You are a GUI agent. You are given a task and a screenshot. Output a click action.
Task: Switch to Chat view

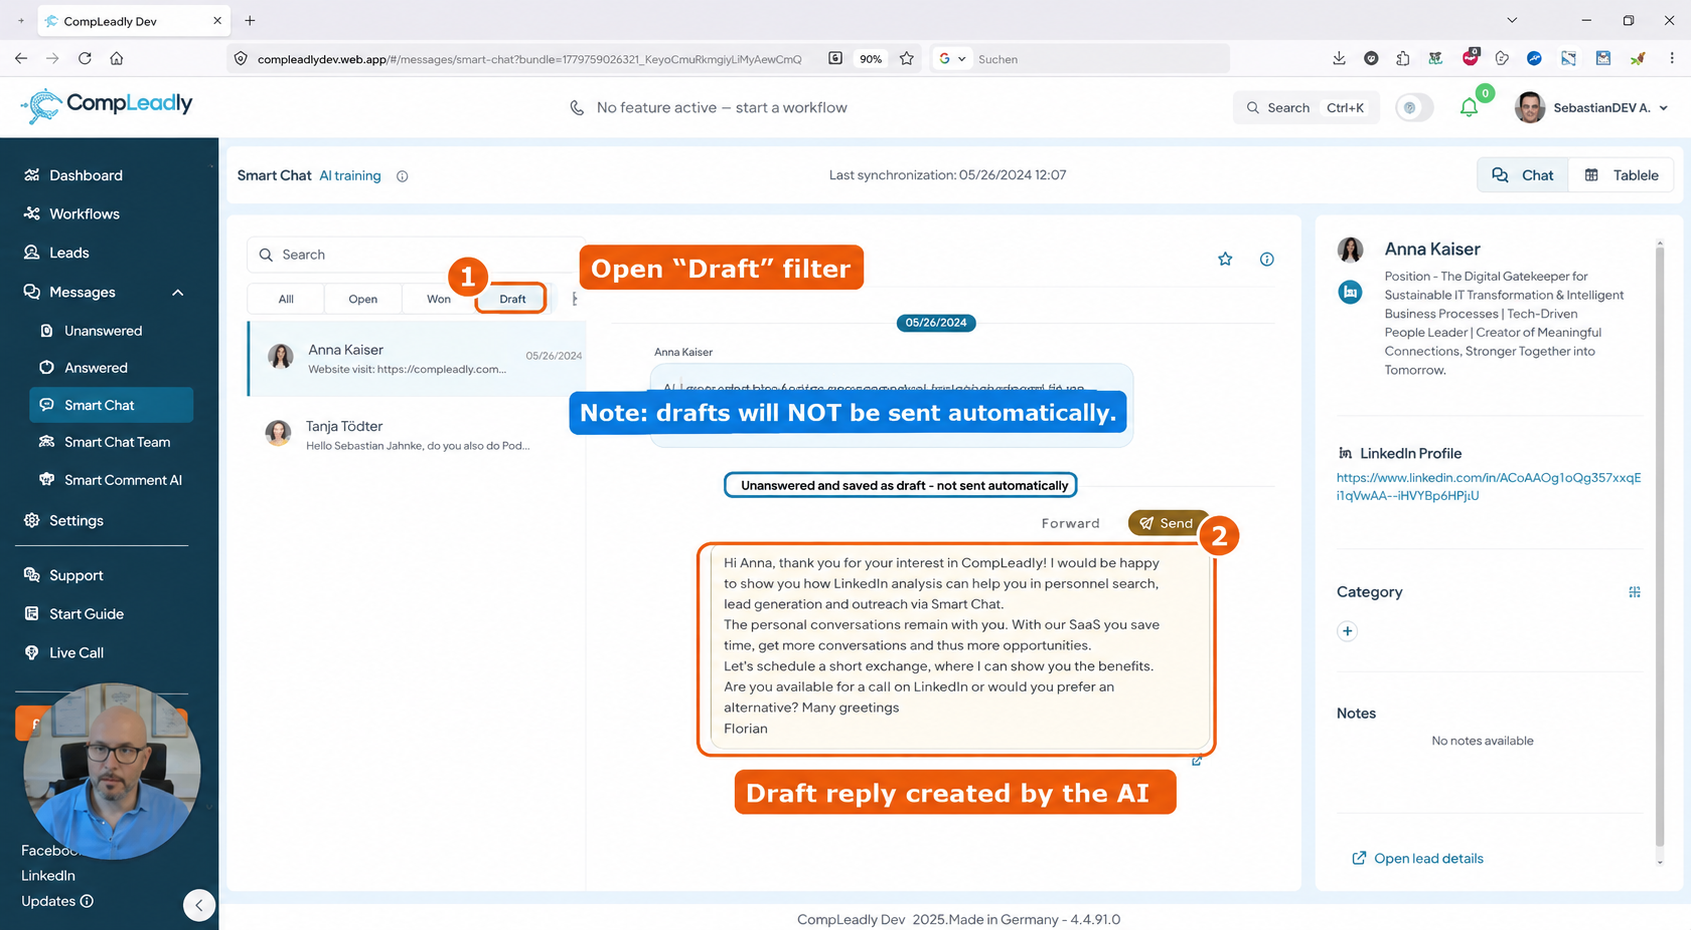click(1523, 175)
